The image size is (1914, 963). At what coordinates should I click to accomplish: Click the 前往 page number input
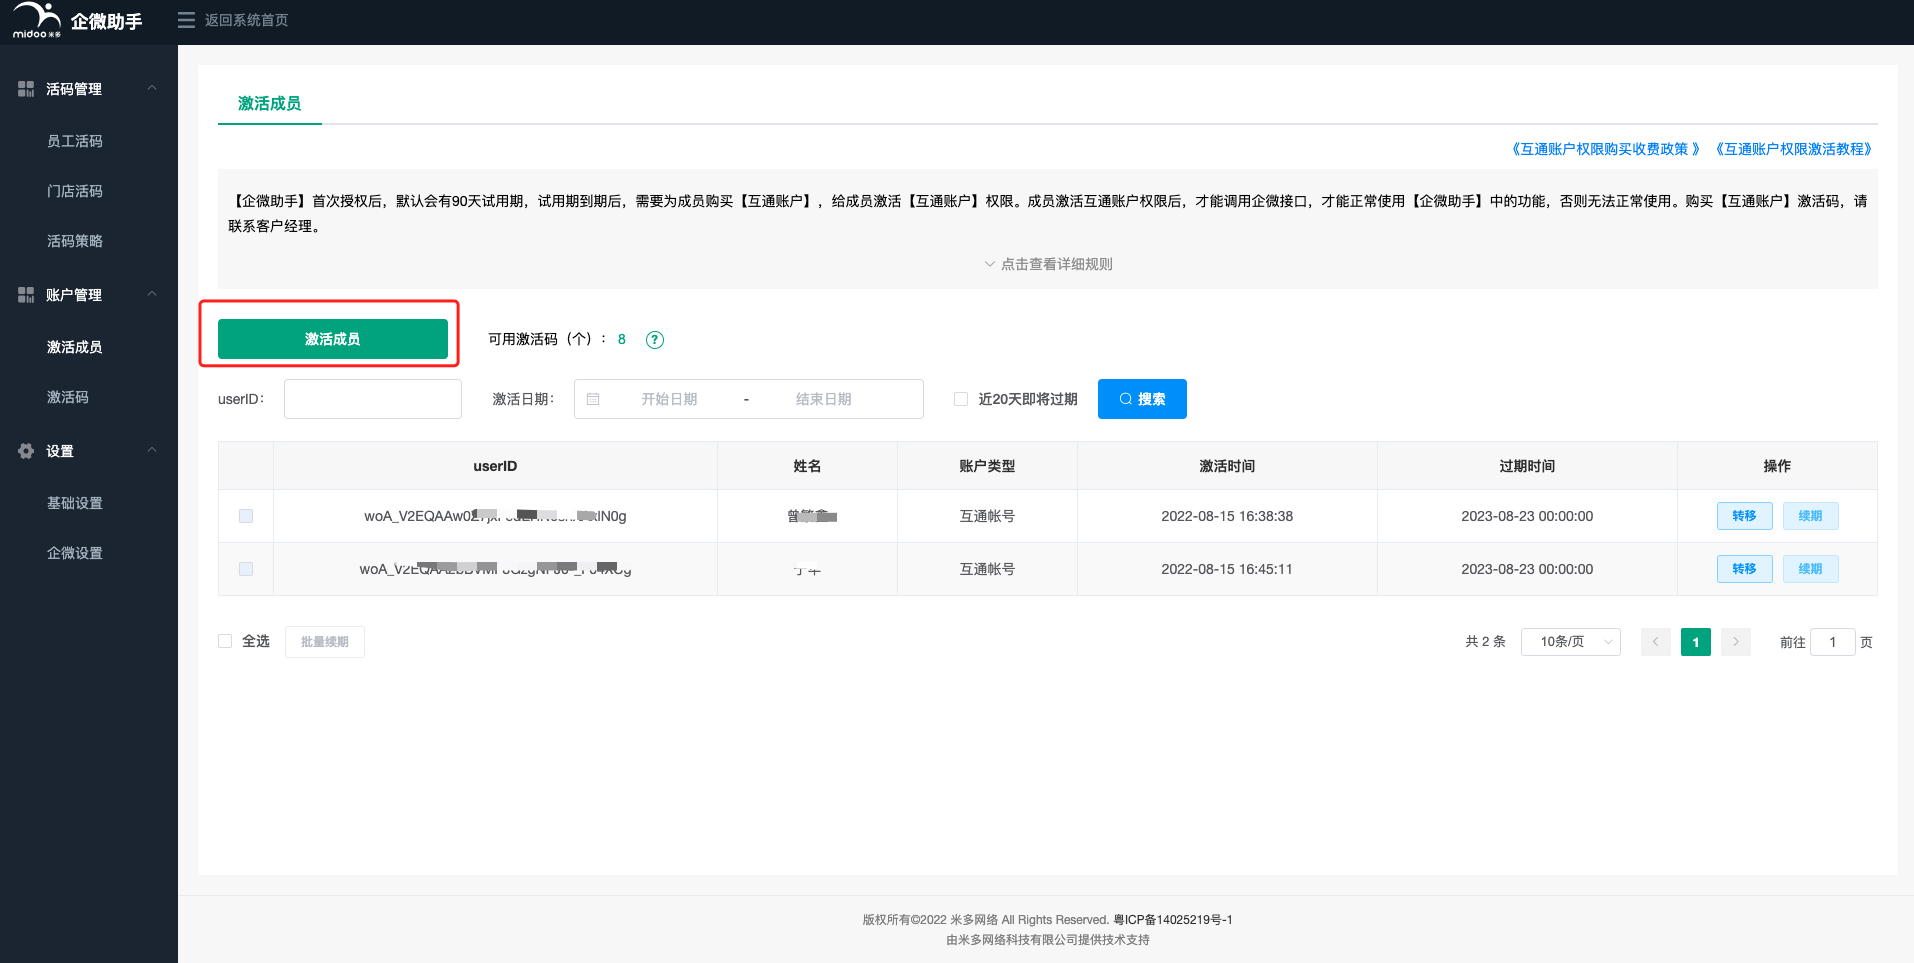click(x=1833, y=642)
